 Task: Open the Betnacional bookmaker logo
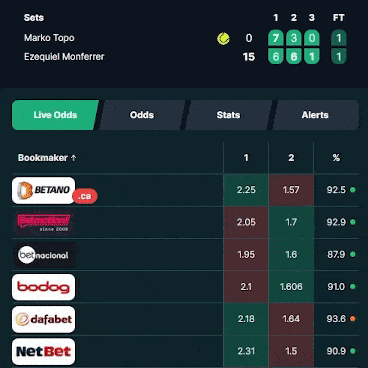(44, 255)
